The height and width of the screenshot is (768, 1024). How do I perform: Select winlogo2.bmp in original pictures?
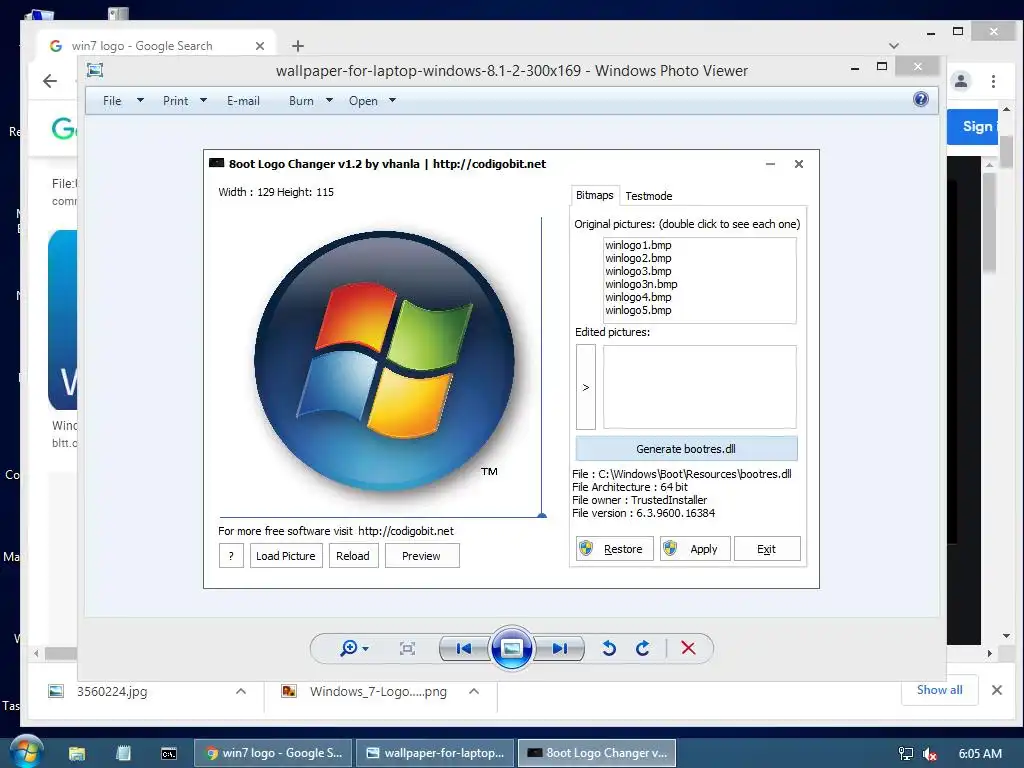tap(638, 258)
